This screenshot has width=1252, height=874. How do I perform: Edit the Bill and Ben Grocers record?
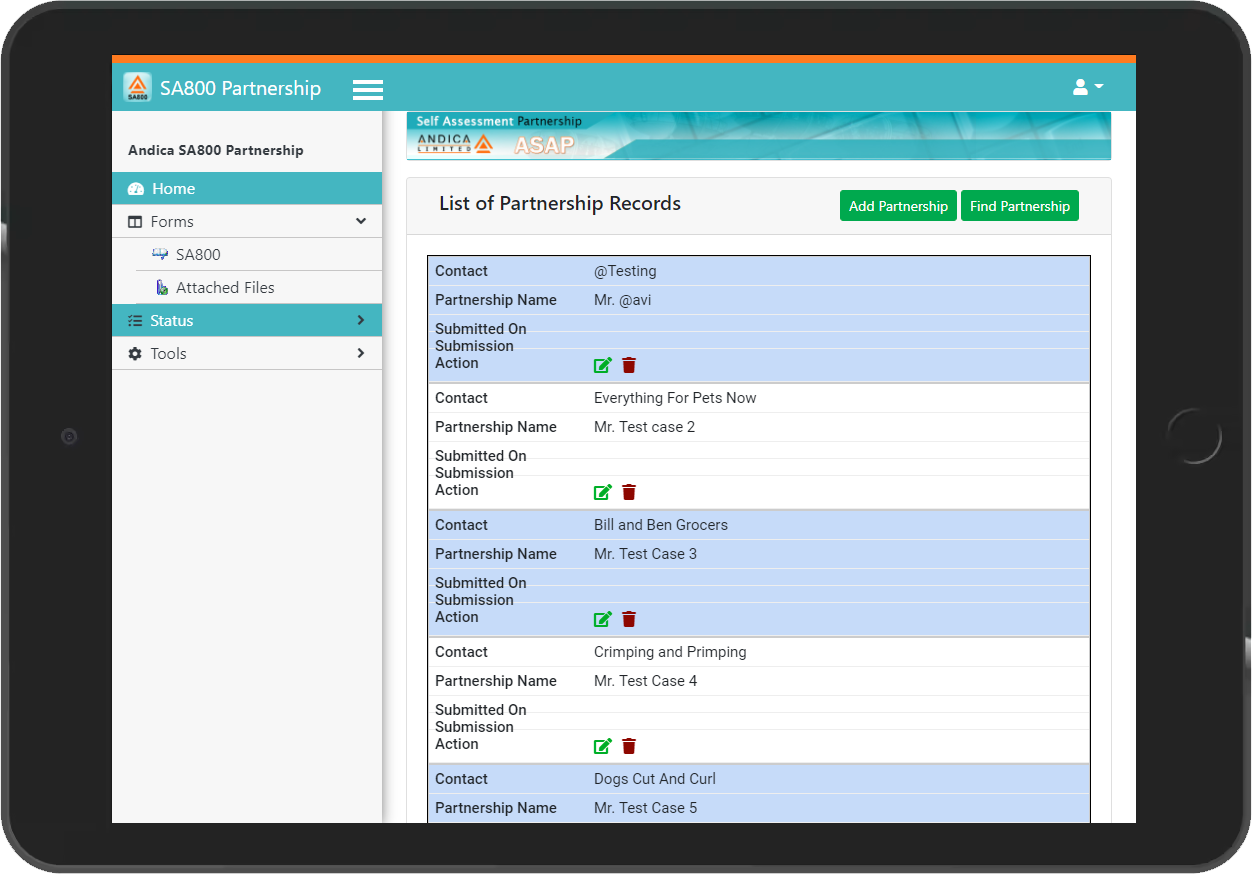pos(602,619)
